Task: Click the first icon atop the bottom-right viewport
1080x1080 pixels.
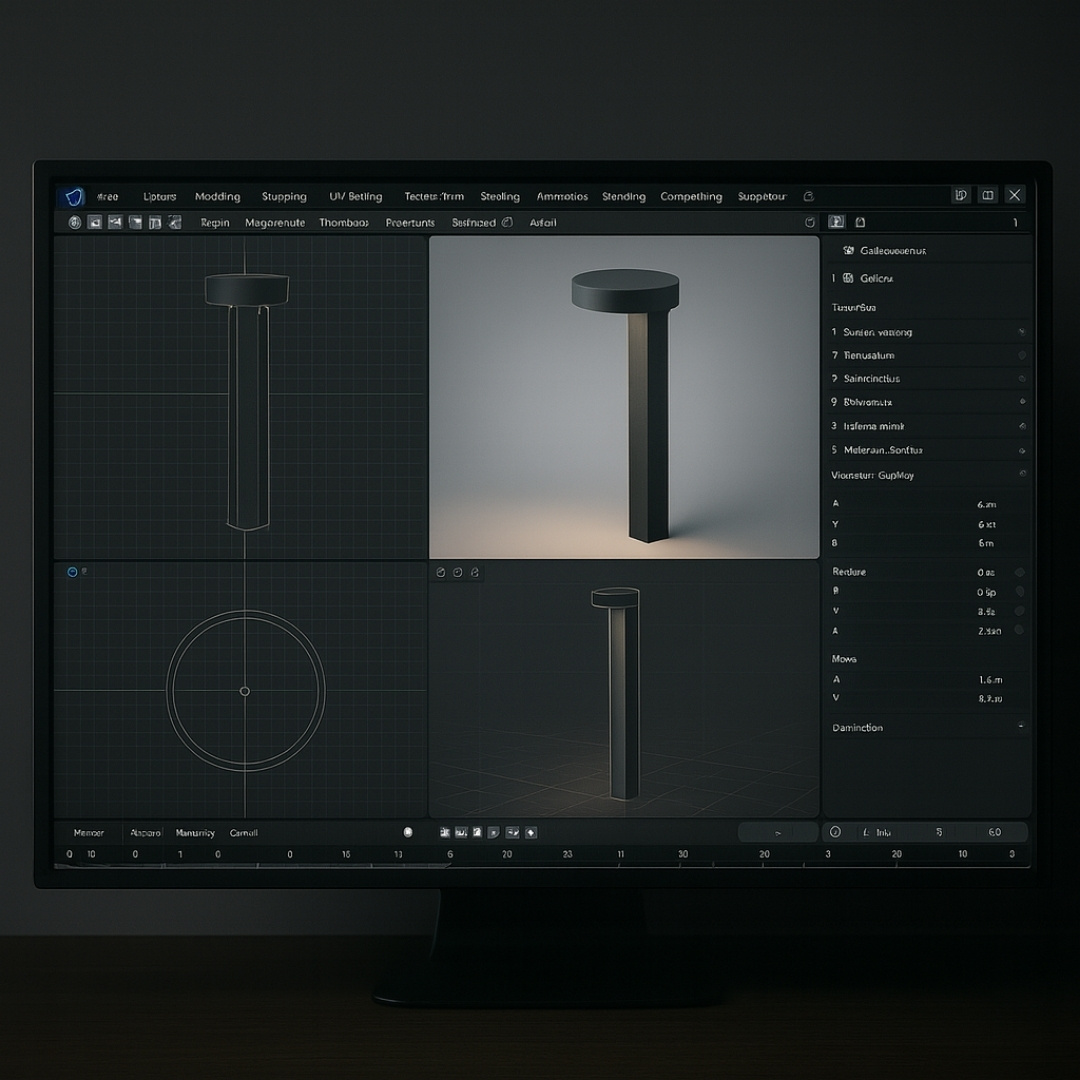Action: [x=441, y=572]
